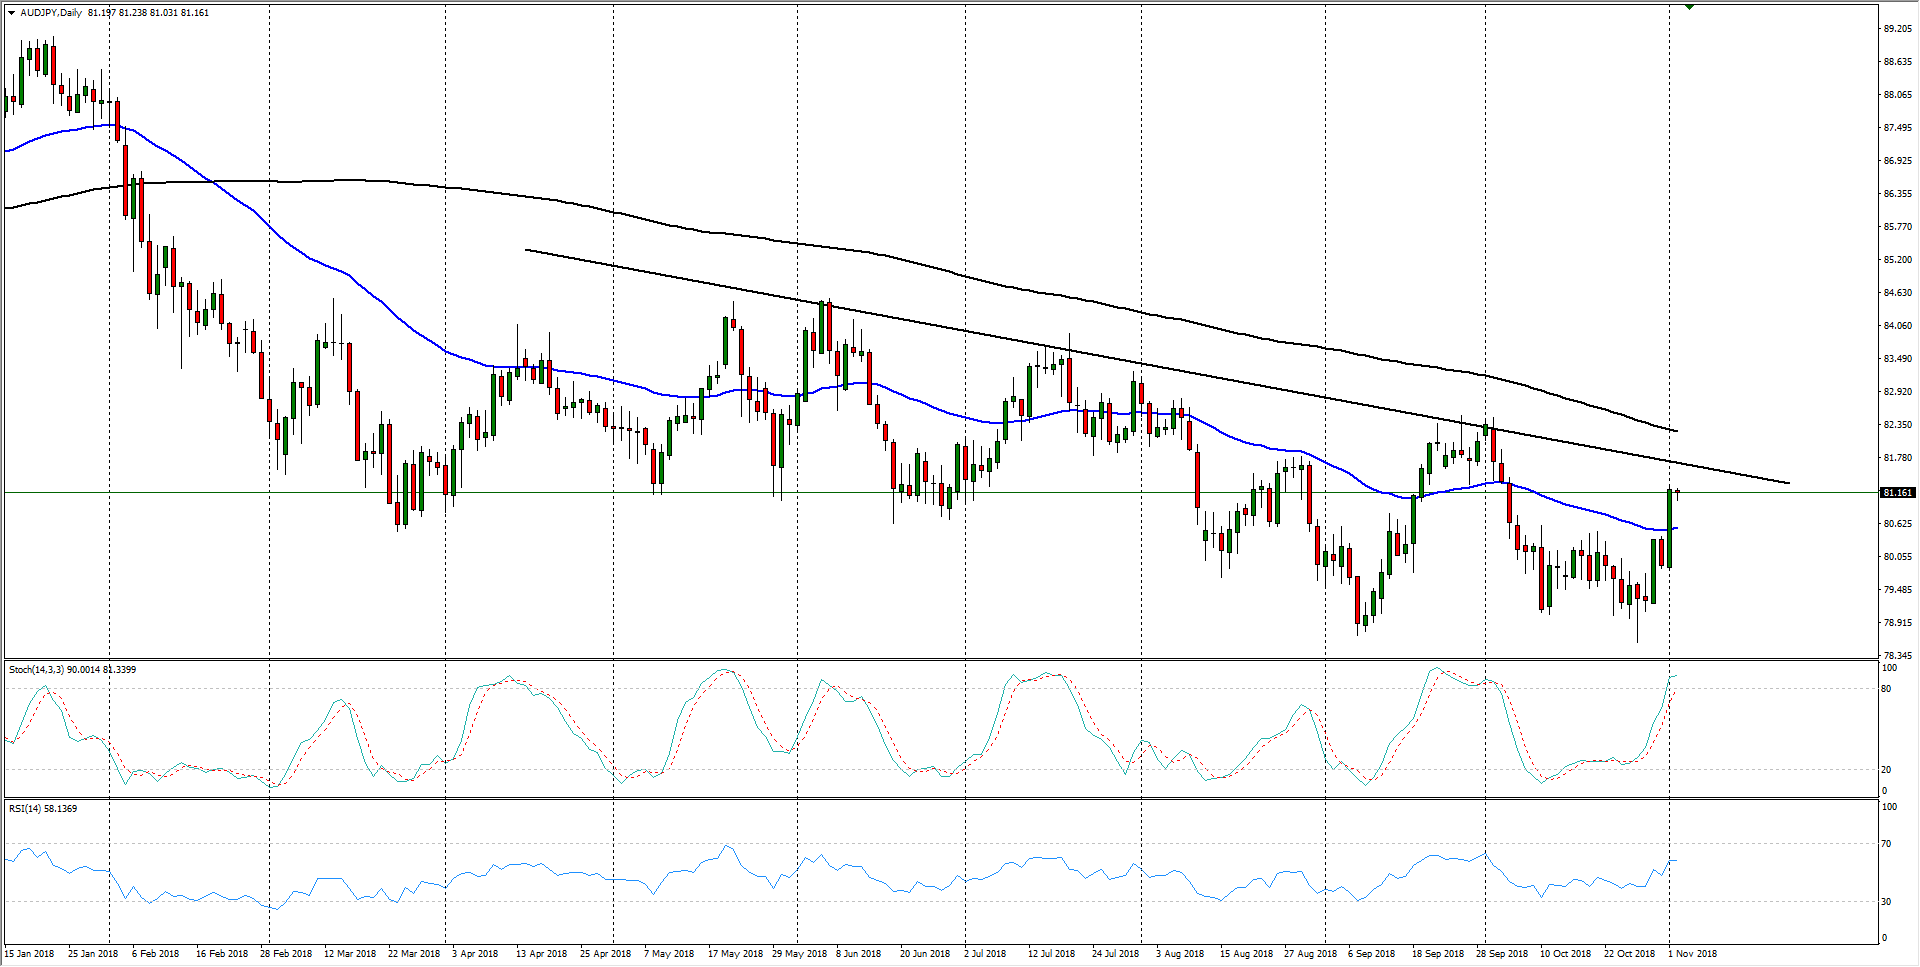Viewport: 1920px width, 967px height.
Task: Select the current price label 81.161
Action: 1897,493
